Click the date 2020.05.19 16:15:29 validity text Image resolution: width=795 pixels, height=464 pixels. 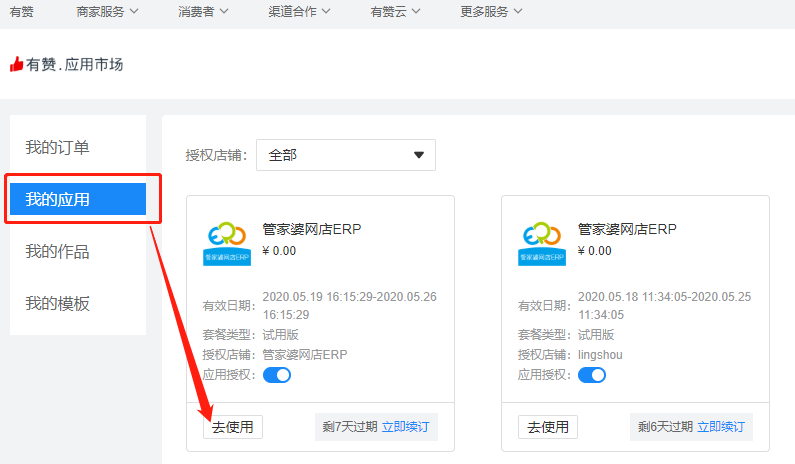349,305
